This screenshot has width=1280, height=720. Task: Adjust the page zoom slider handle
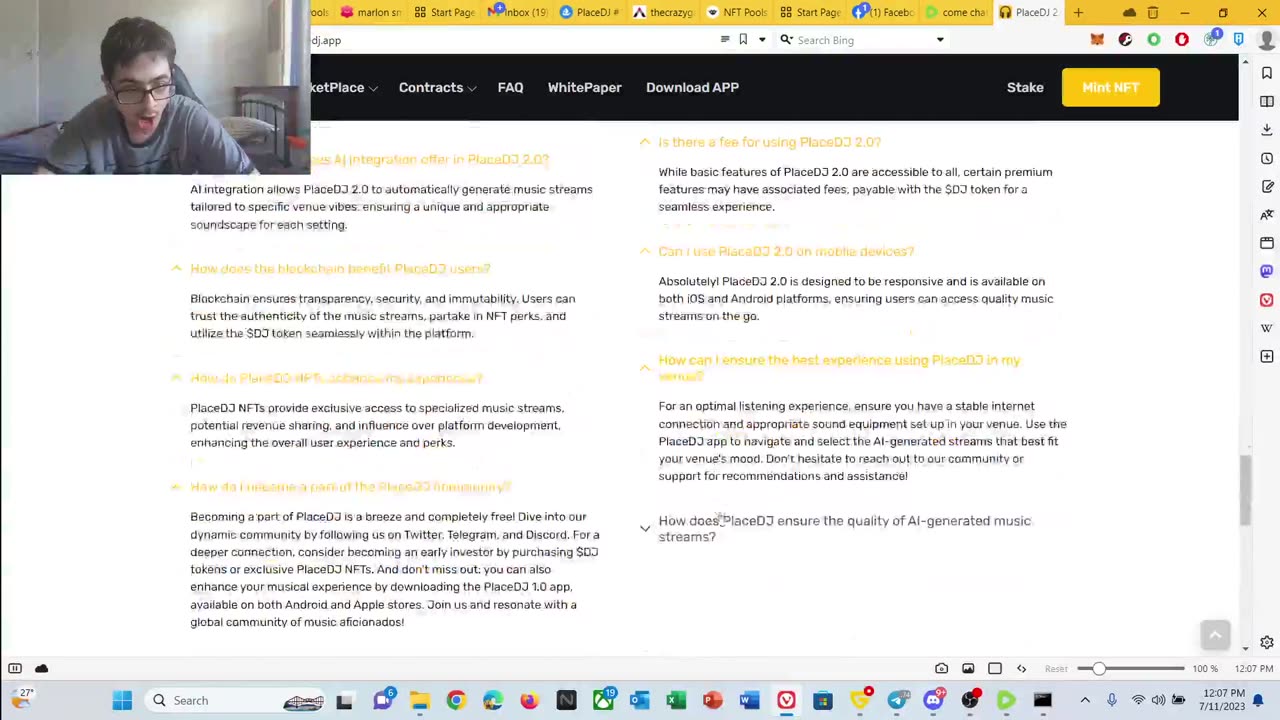coord(1098,668)
